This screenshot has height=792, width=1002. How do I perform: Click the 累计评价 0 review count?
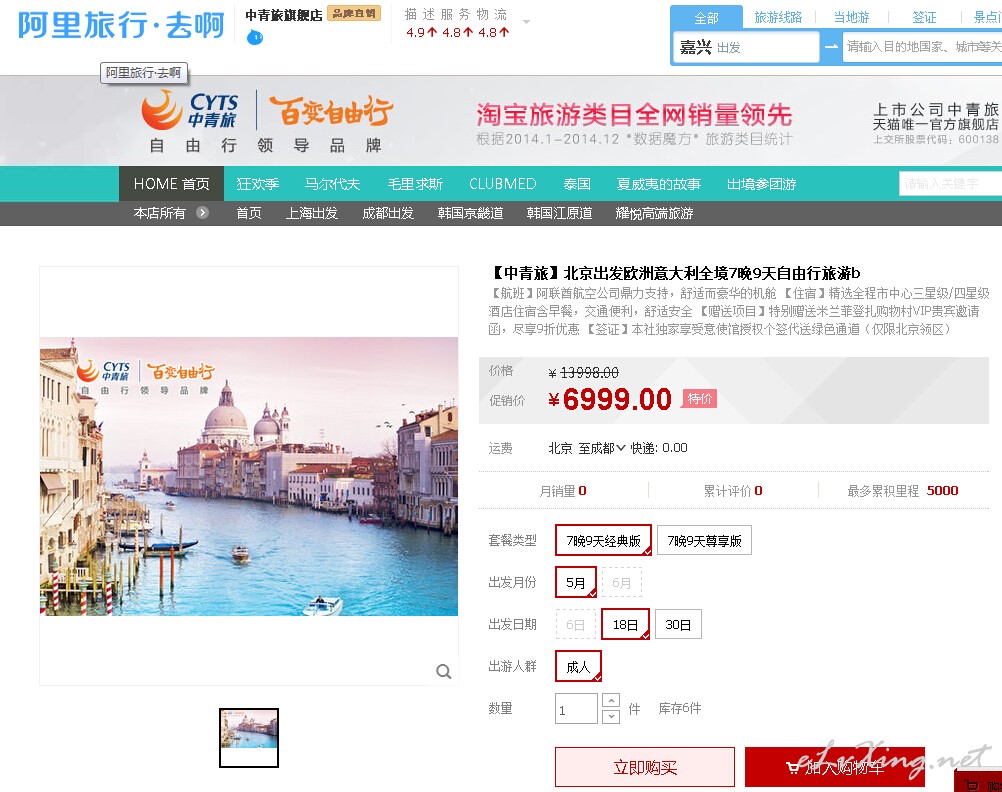point(733,491)
